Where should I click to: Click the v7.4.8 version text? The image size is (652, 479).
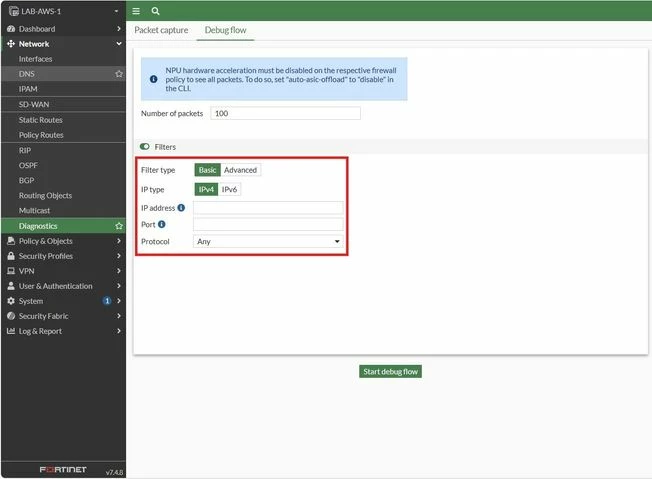tap(114, 472)
